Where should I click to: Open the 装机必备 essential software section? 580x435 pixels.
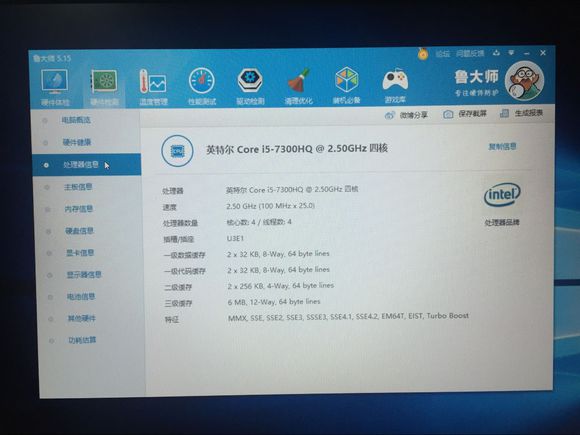click(347, 85)
